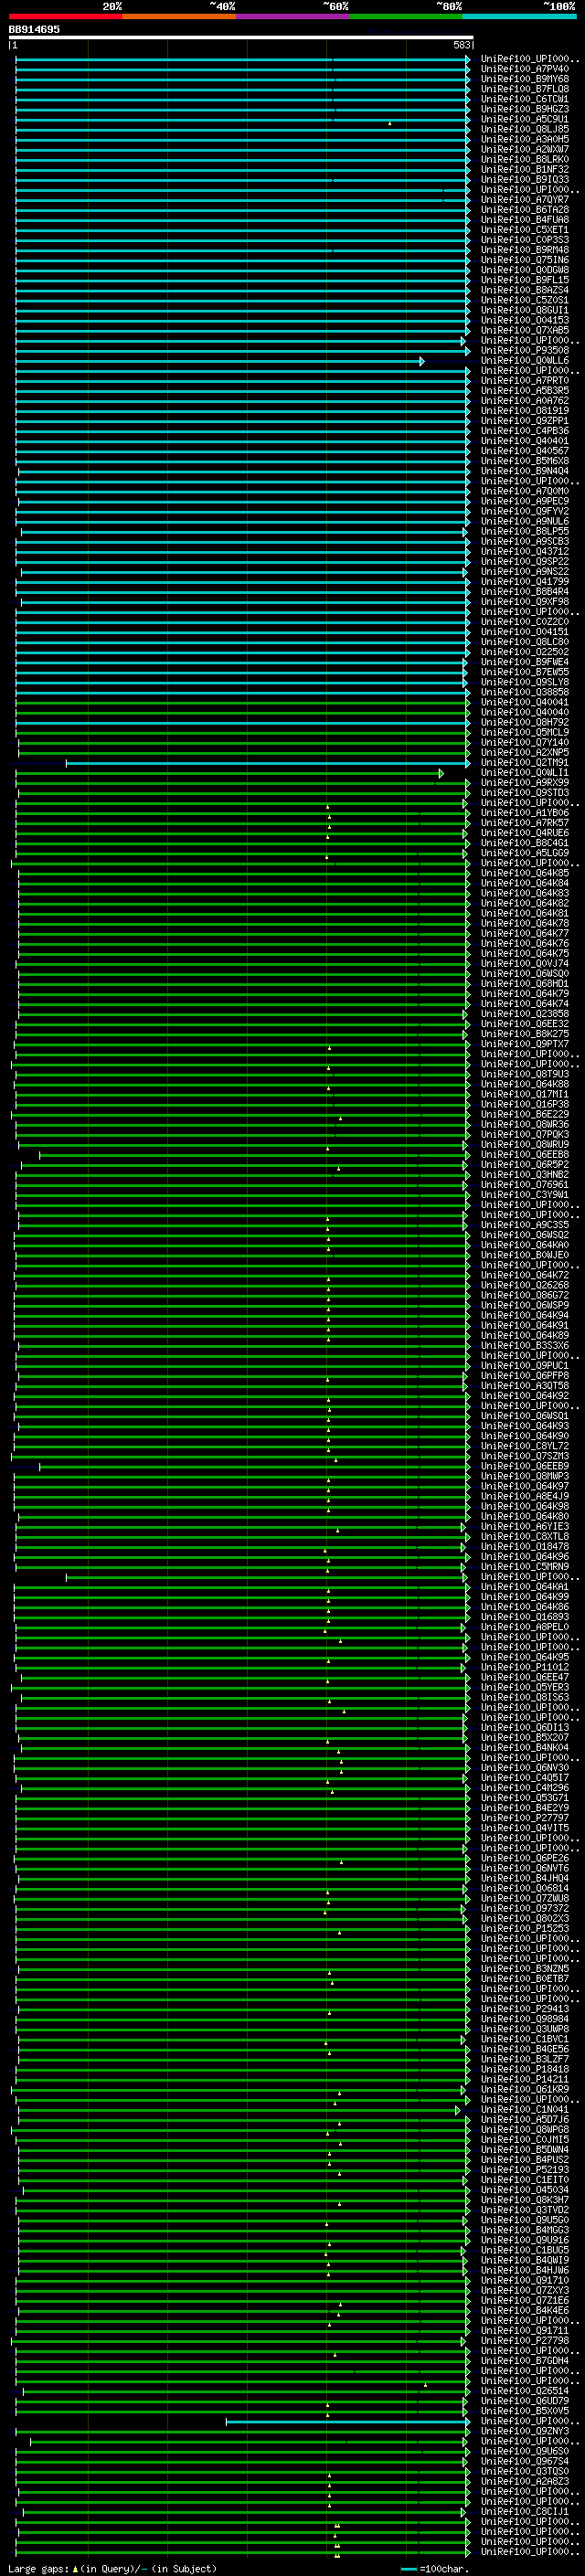Click the red ~20% identity legend segment
The height and width of the screenshot is (2576, 585).
pos(66,16)
